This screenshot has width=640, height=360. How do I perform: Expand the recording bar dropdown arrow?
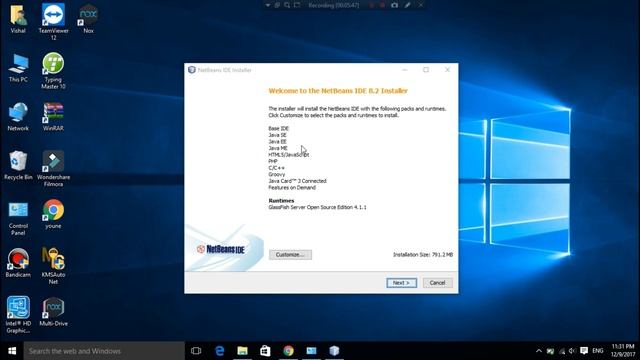click(x=268, y=5)
